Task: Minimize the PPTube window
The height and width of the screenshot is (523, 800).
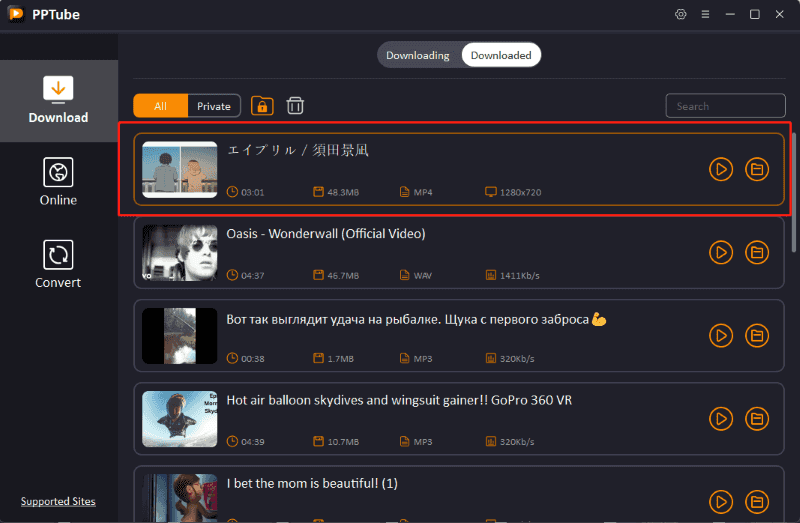Action: pyautogui.click(x=730, y=14)
